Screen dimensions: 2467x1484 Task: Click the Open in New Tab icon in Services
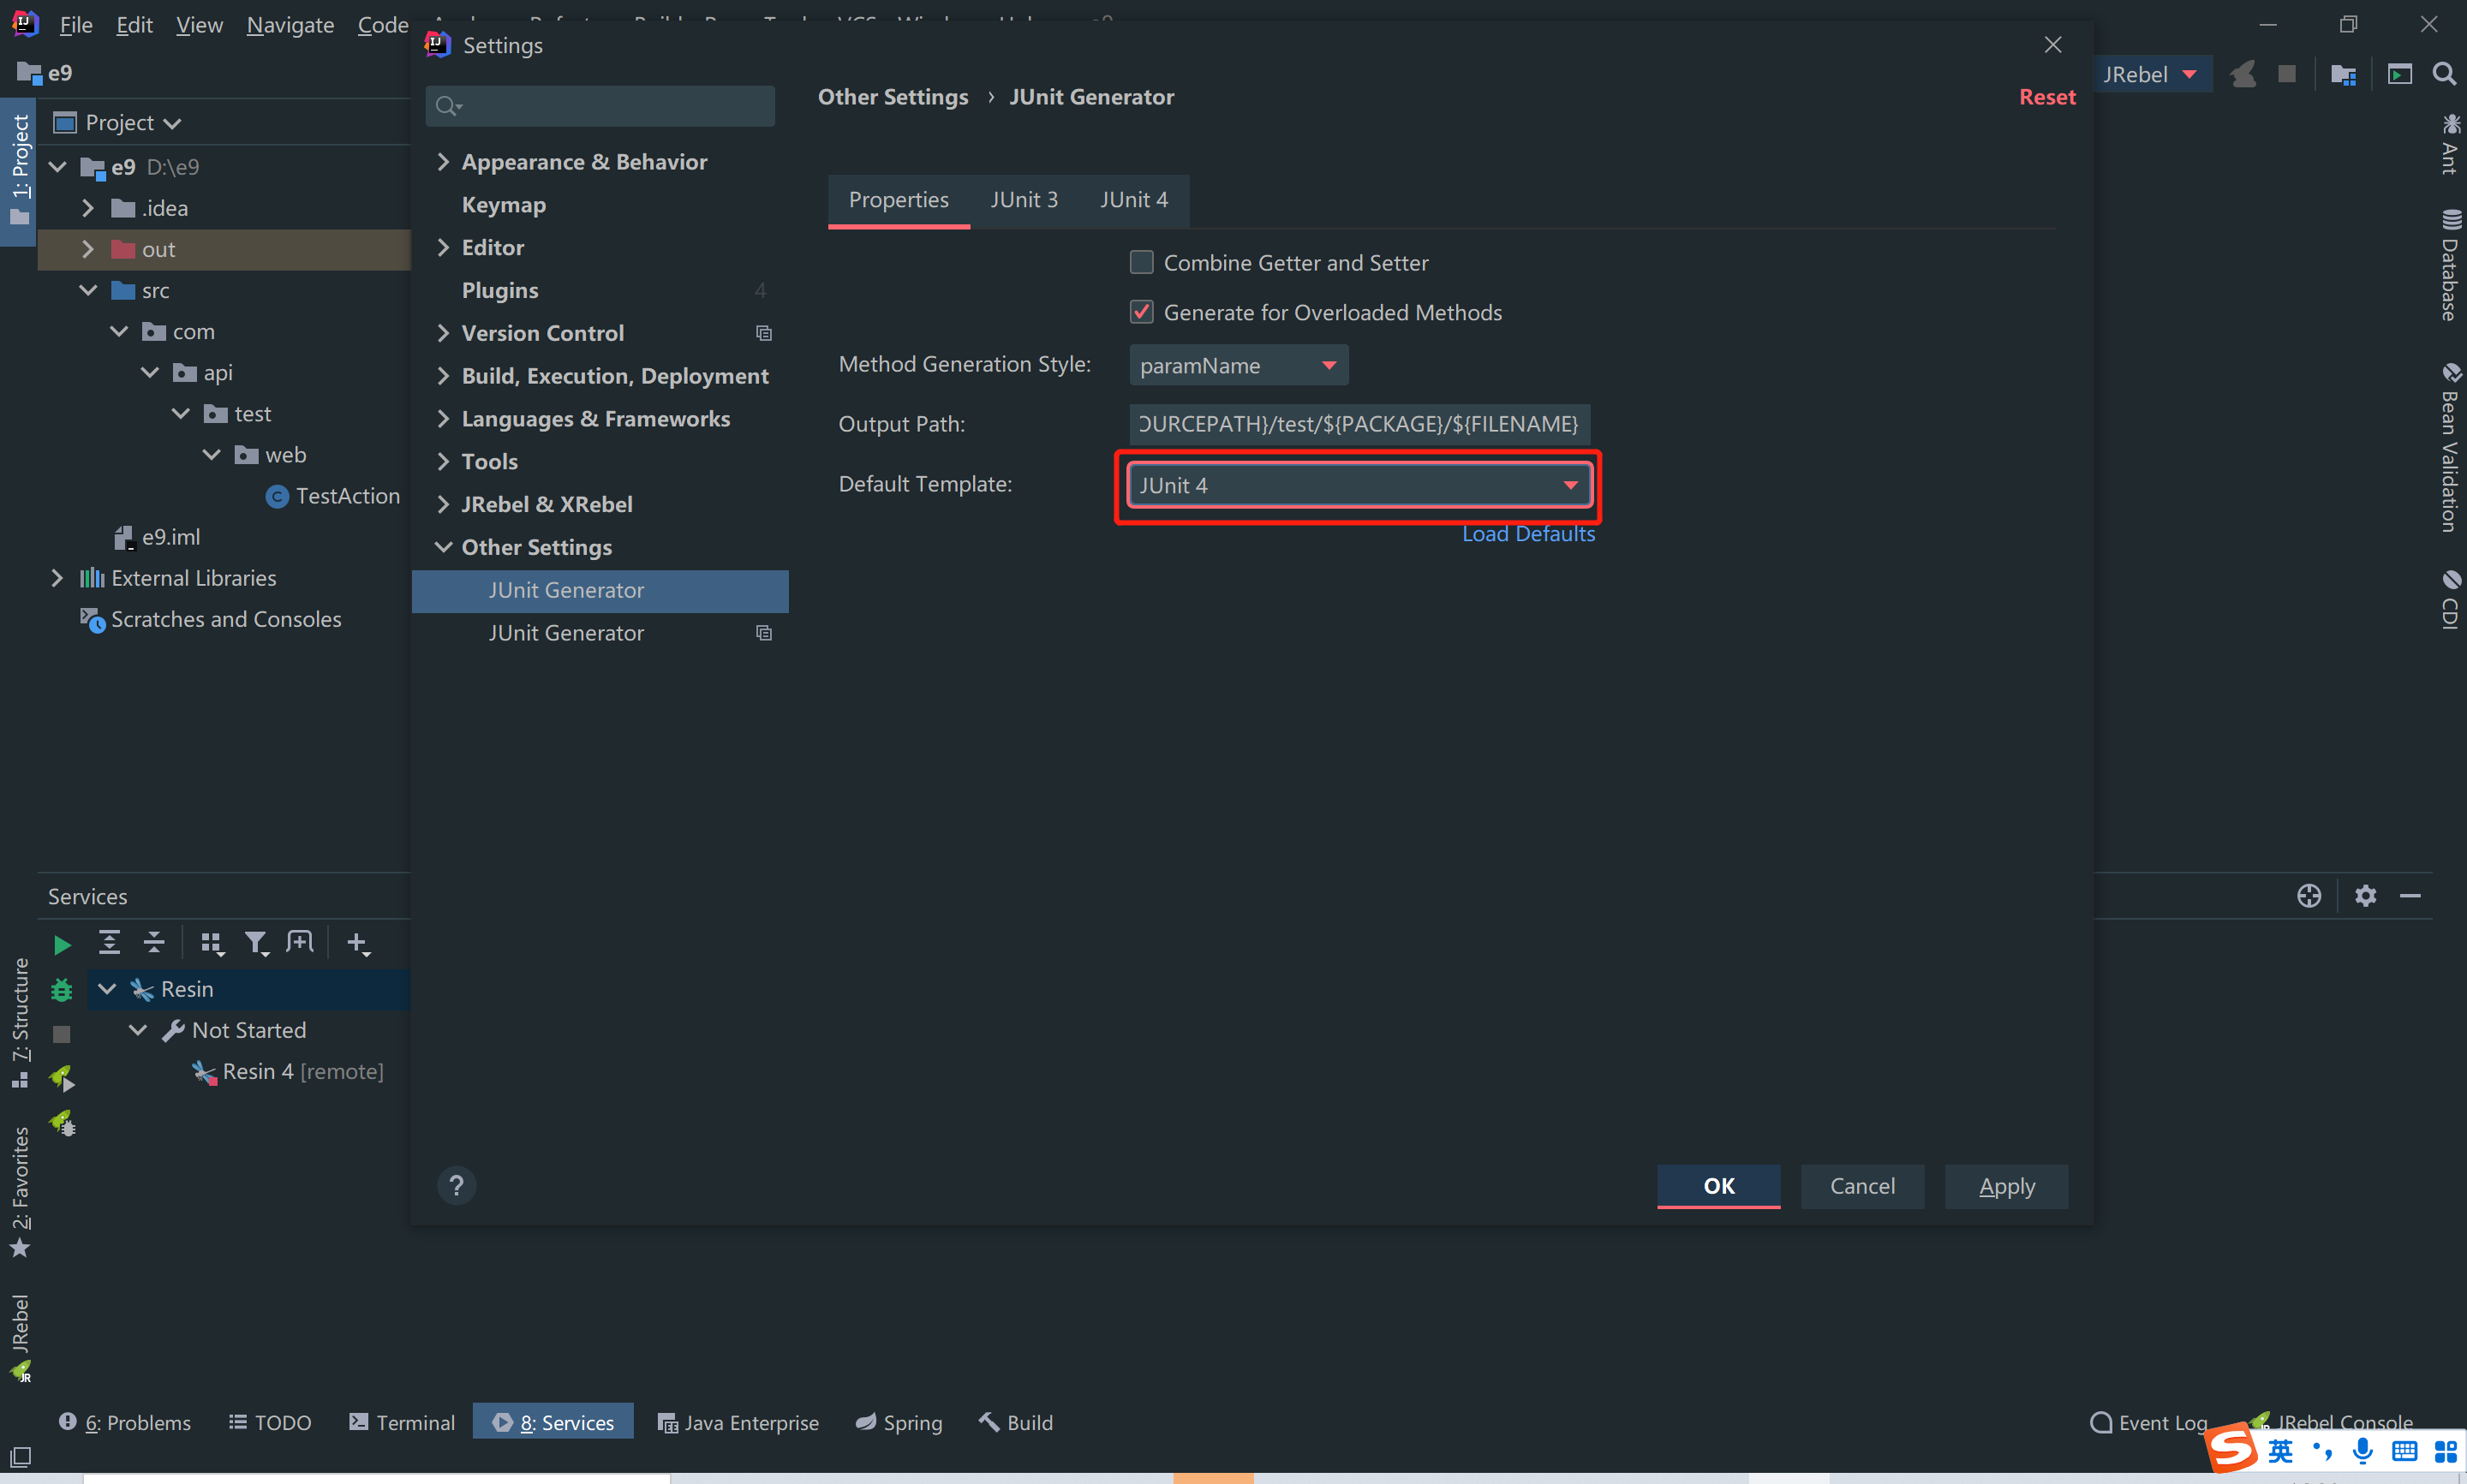(x=300, y=942)
